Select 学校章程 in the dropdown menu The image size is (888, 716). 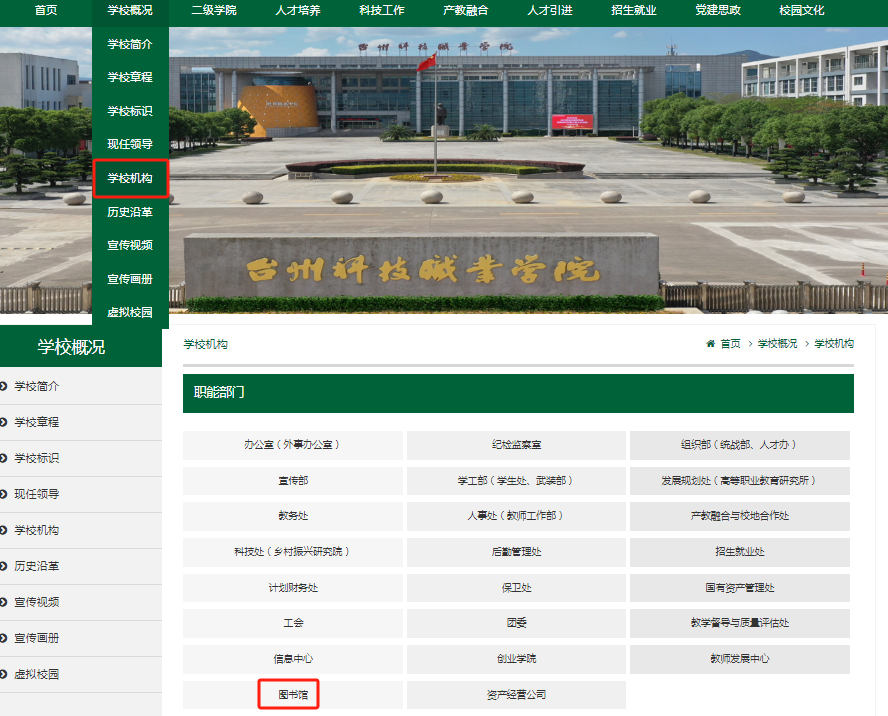130,77
